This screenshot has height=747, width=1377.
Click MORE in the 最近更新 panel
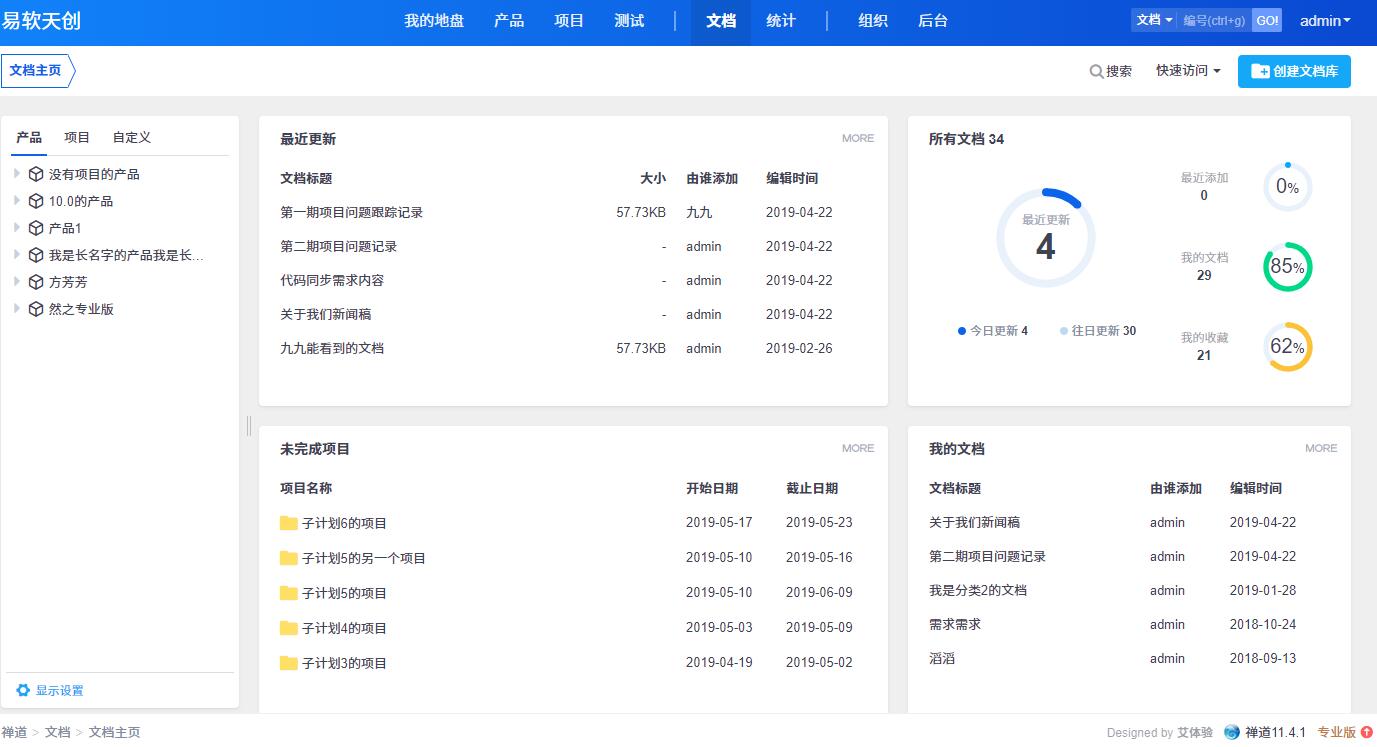pos(857,138)
